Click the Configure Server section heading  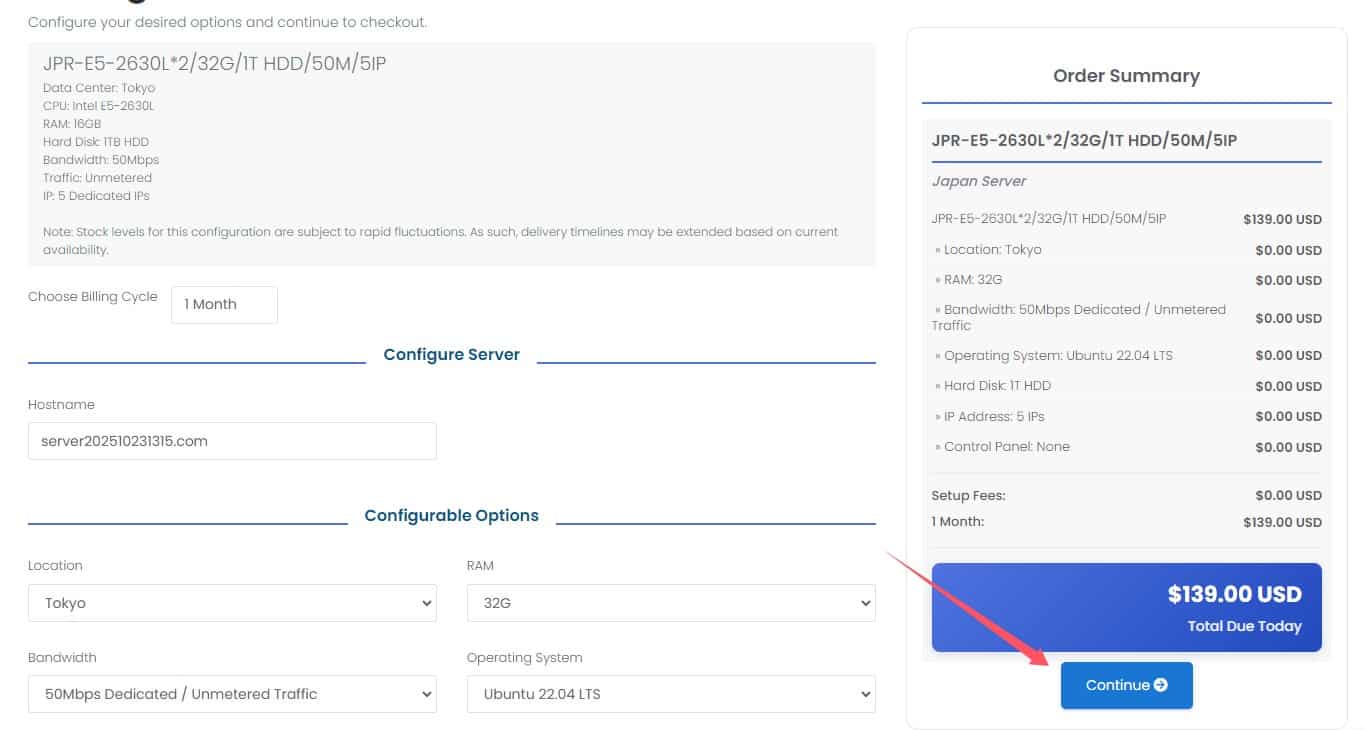coord(451,355)
